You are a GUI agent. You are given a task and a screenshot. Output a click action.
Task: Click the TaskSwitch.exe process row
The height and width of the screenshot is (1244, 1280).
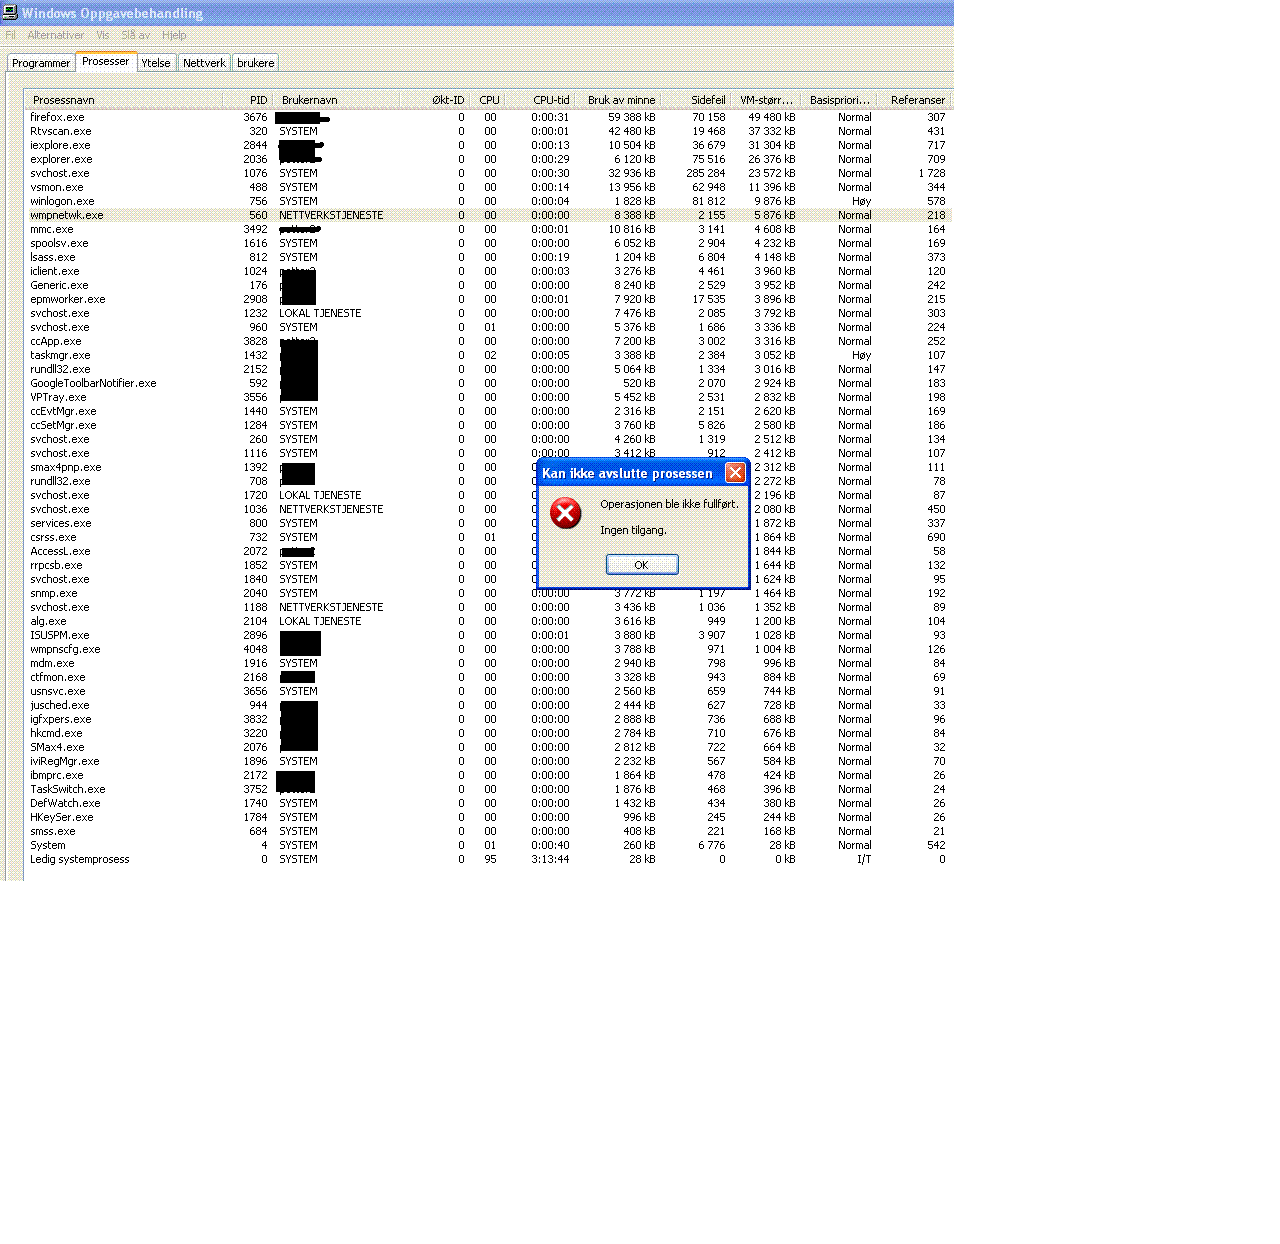pyautogui.click(x=488, y=789)
